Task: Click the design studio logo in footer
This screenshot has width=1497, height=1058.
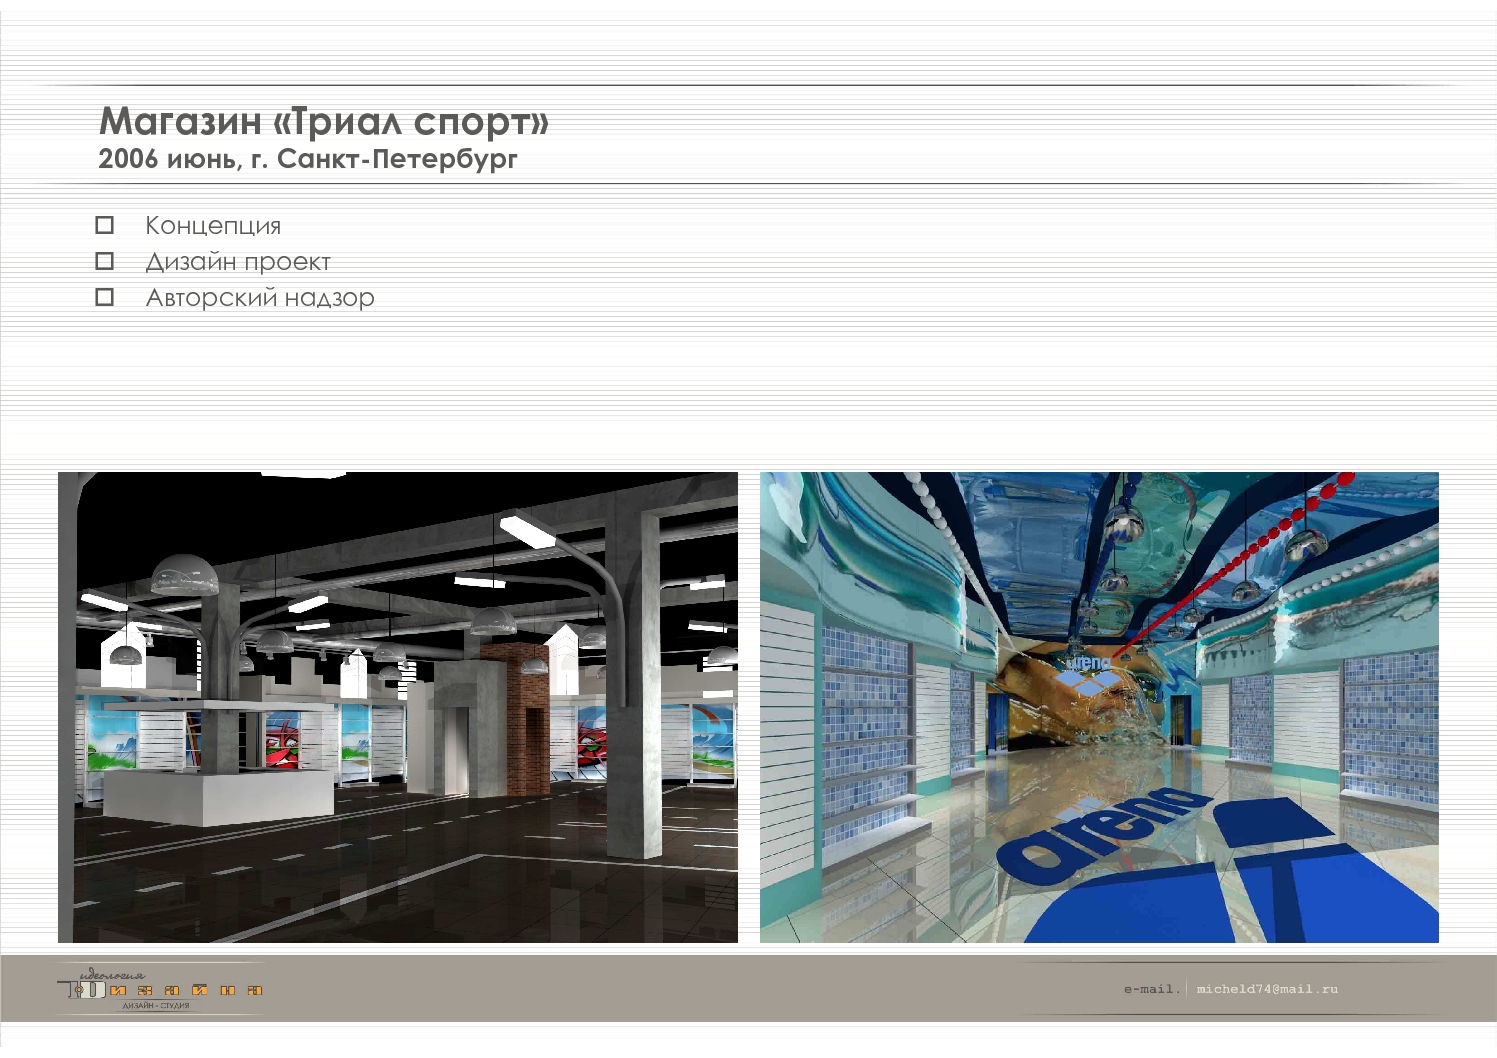Action: [x=160, y=988]
